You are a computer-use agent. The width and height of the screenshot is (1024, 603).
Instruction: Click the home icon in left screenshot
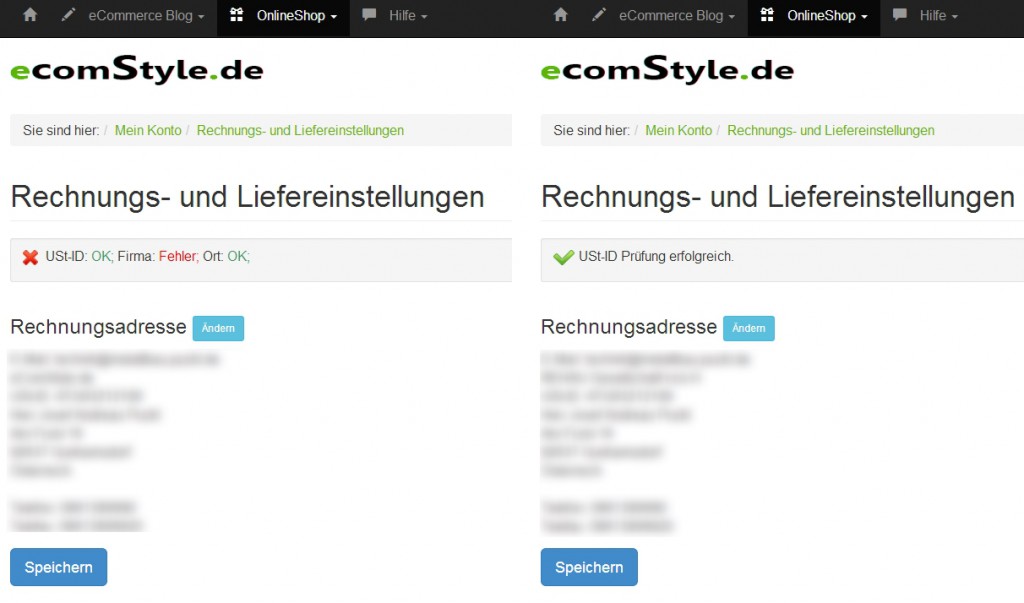click(30, 14)
